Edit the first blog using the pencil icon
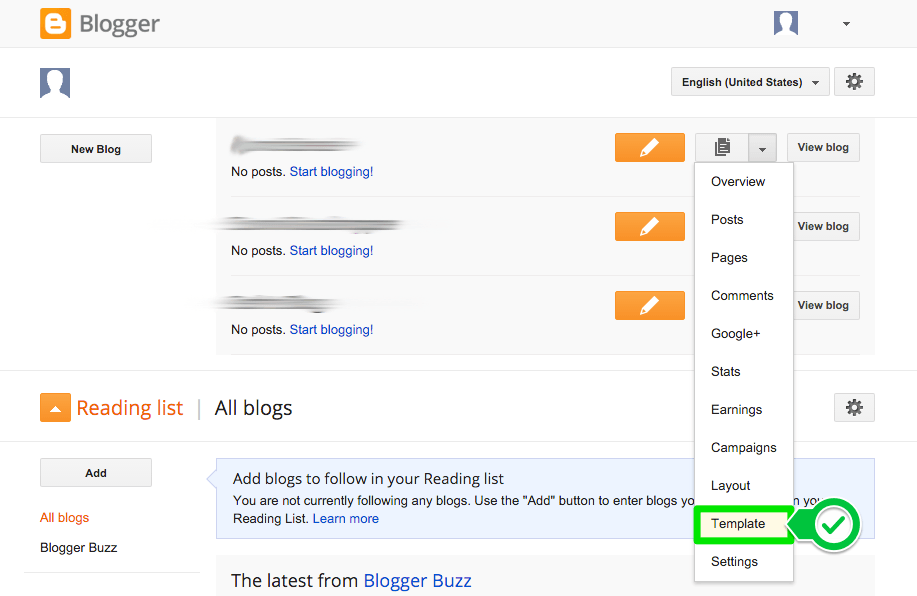The height and width of the screenshot is (596, 917). (x=649, y=146)
